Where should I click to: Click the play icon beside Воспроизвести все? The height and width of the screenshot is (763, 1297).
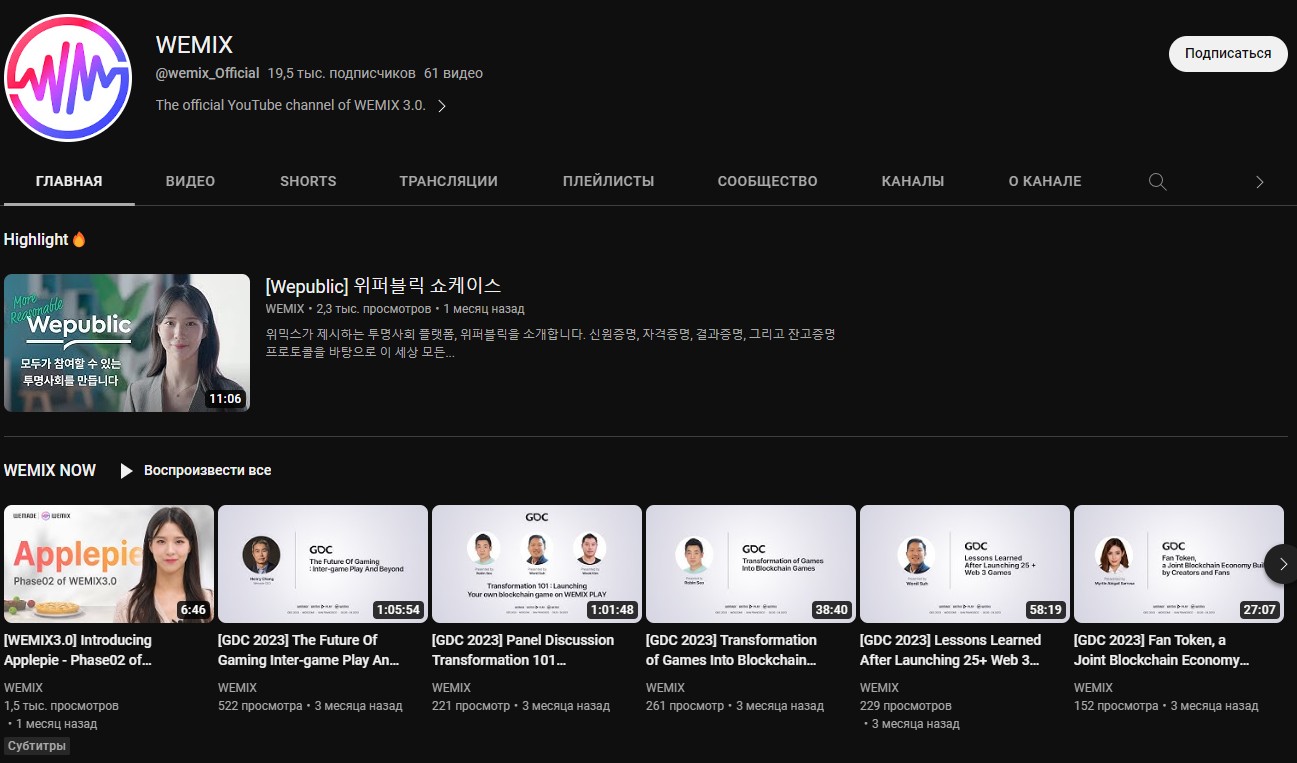click(126, 470)
